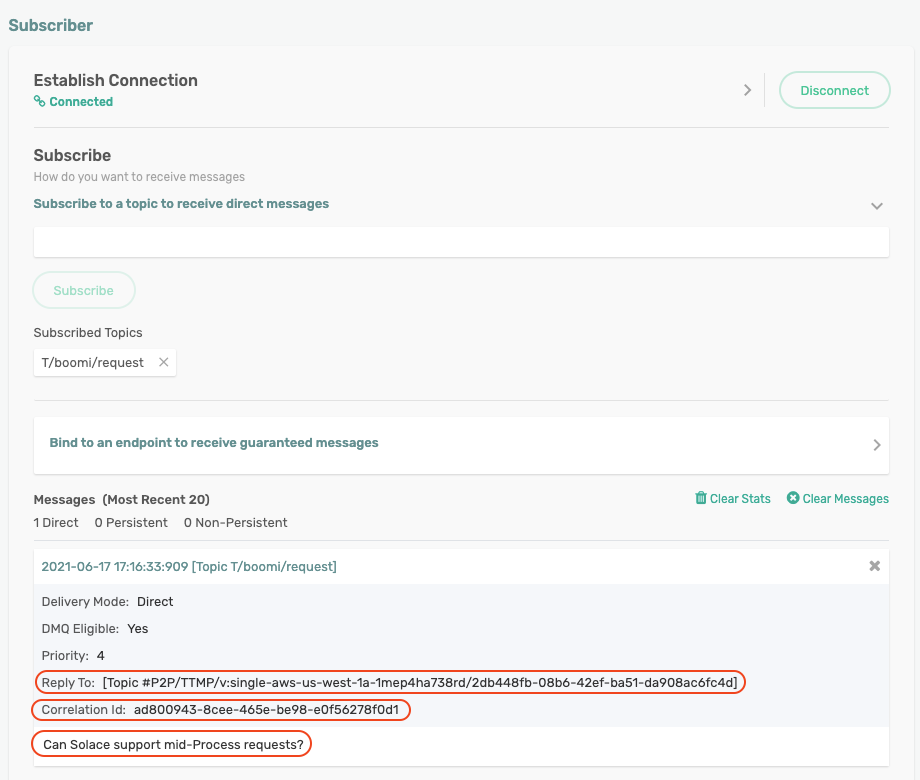Screen dimensions: 920x780
Task: Click the Clear Messages circle-x icon
Action: point(793,498)
